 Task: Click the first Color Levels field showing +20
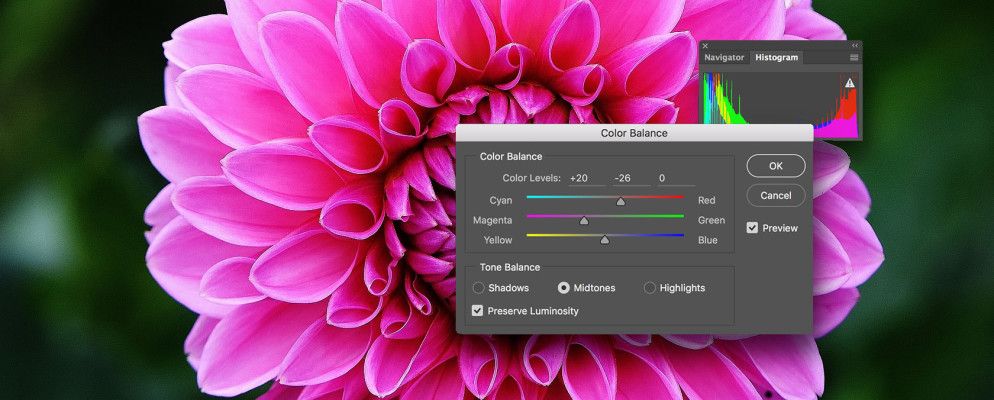[x=586, y=179]
